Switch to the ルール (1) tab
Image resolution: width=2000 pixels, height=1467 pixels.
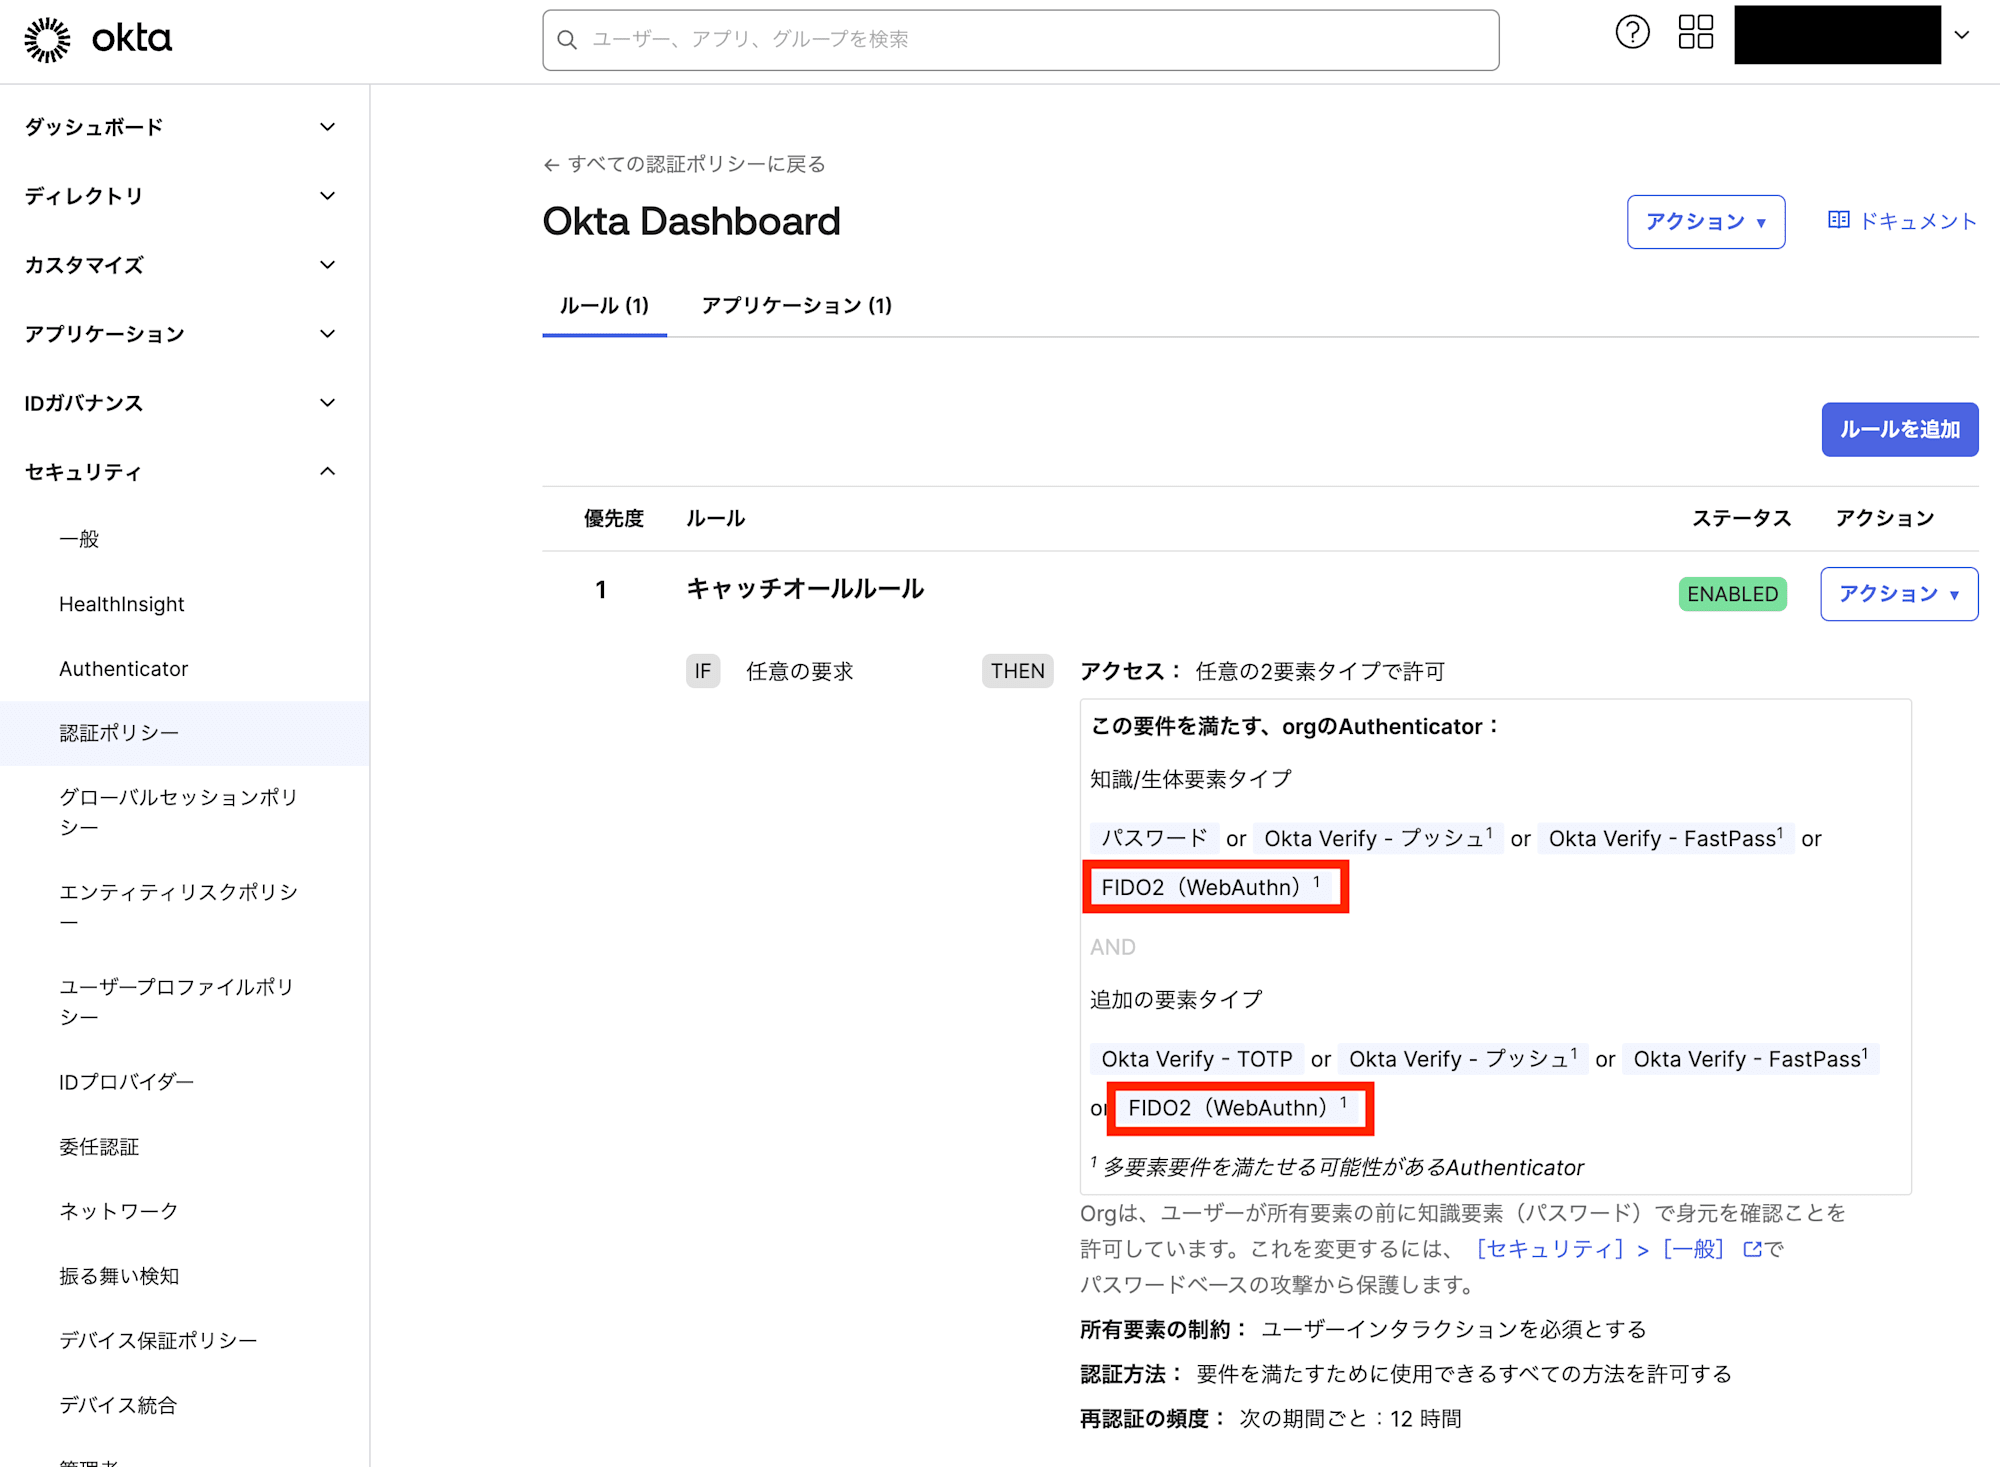pyautogui.click(x=604, y=306)
